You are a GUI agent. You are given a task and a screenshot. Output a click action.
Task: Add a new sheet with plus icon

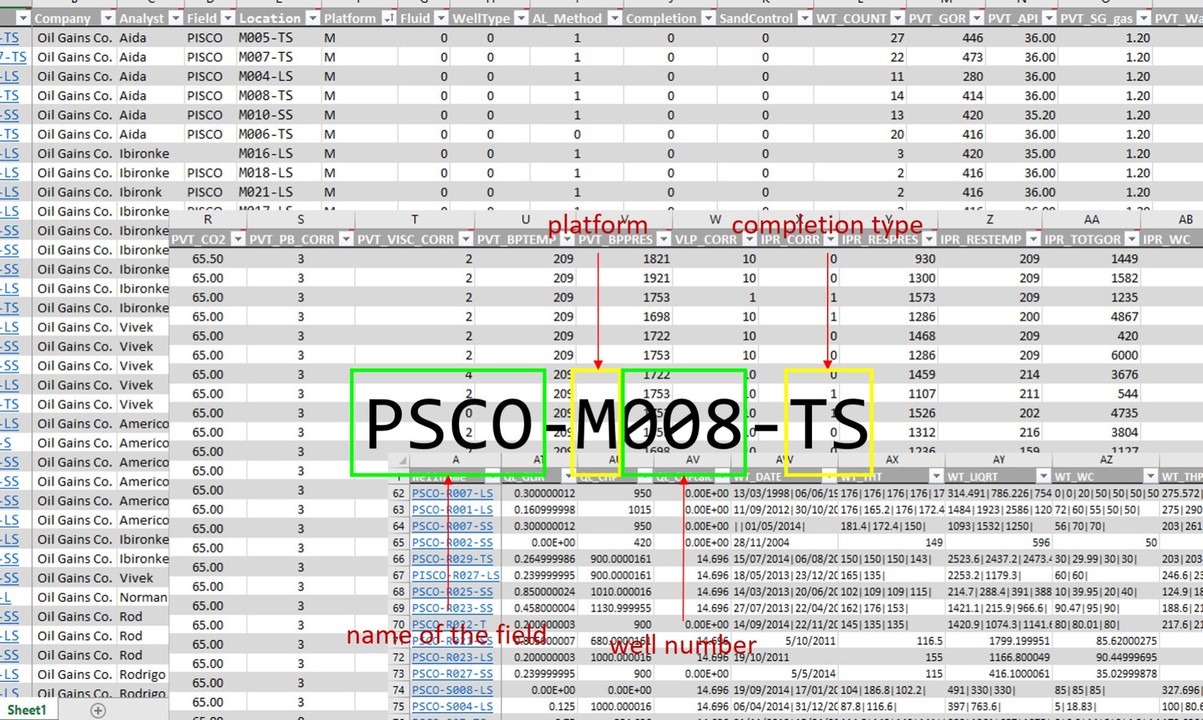point(97,710)
